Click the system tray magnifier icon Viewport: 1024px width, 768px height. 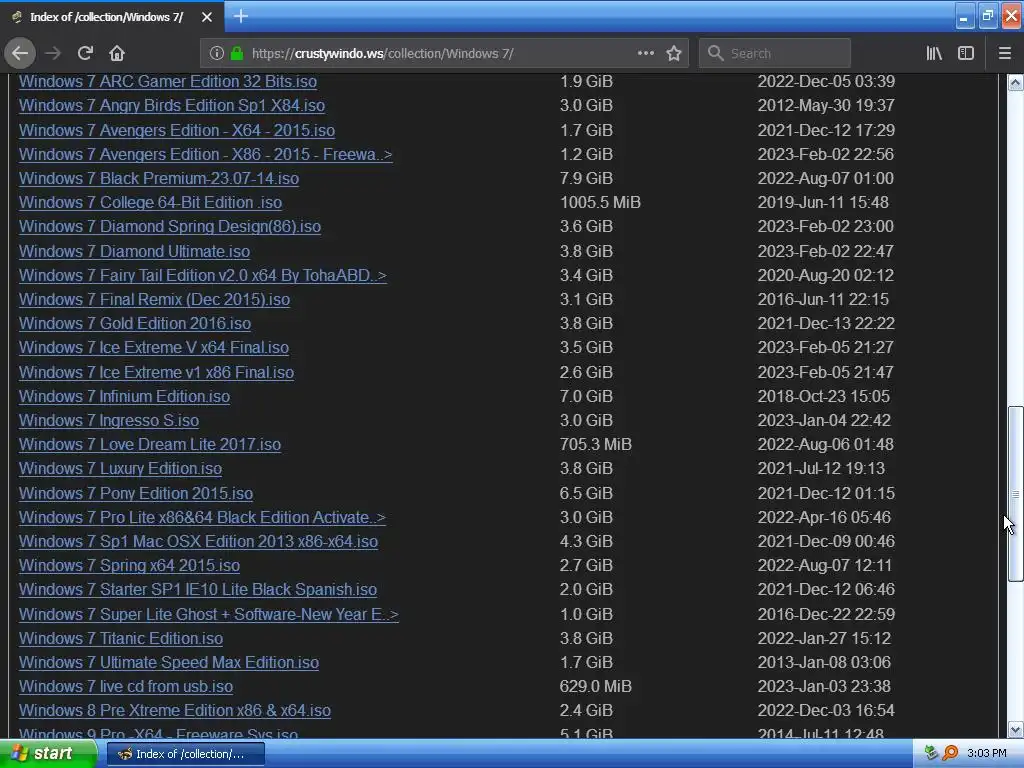tap(950, 754)
